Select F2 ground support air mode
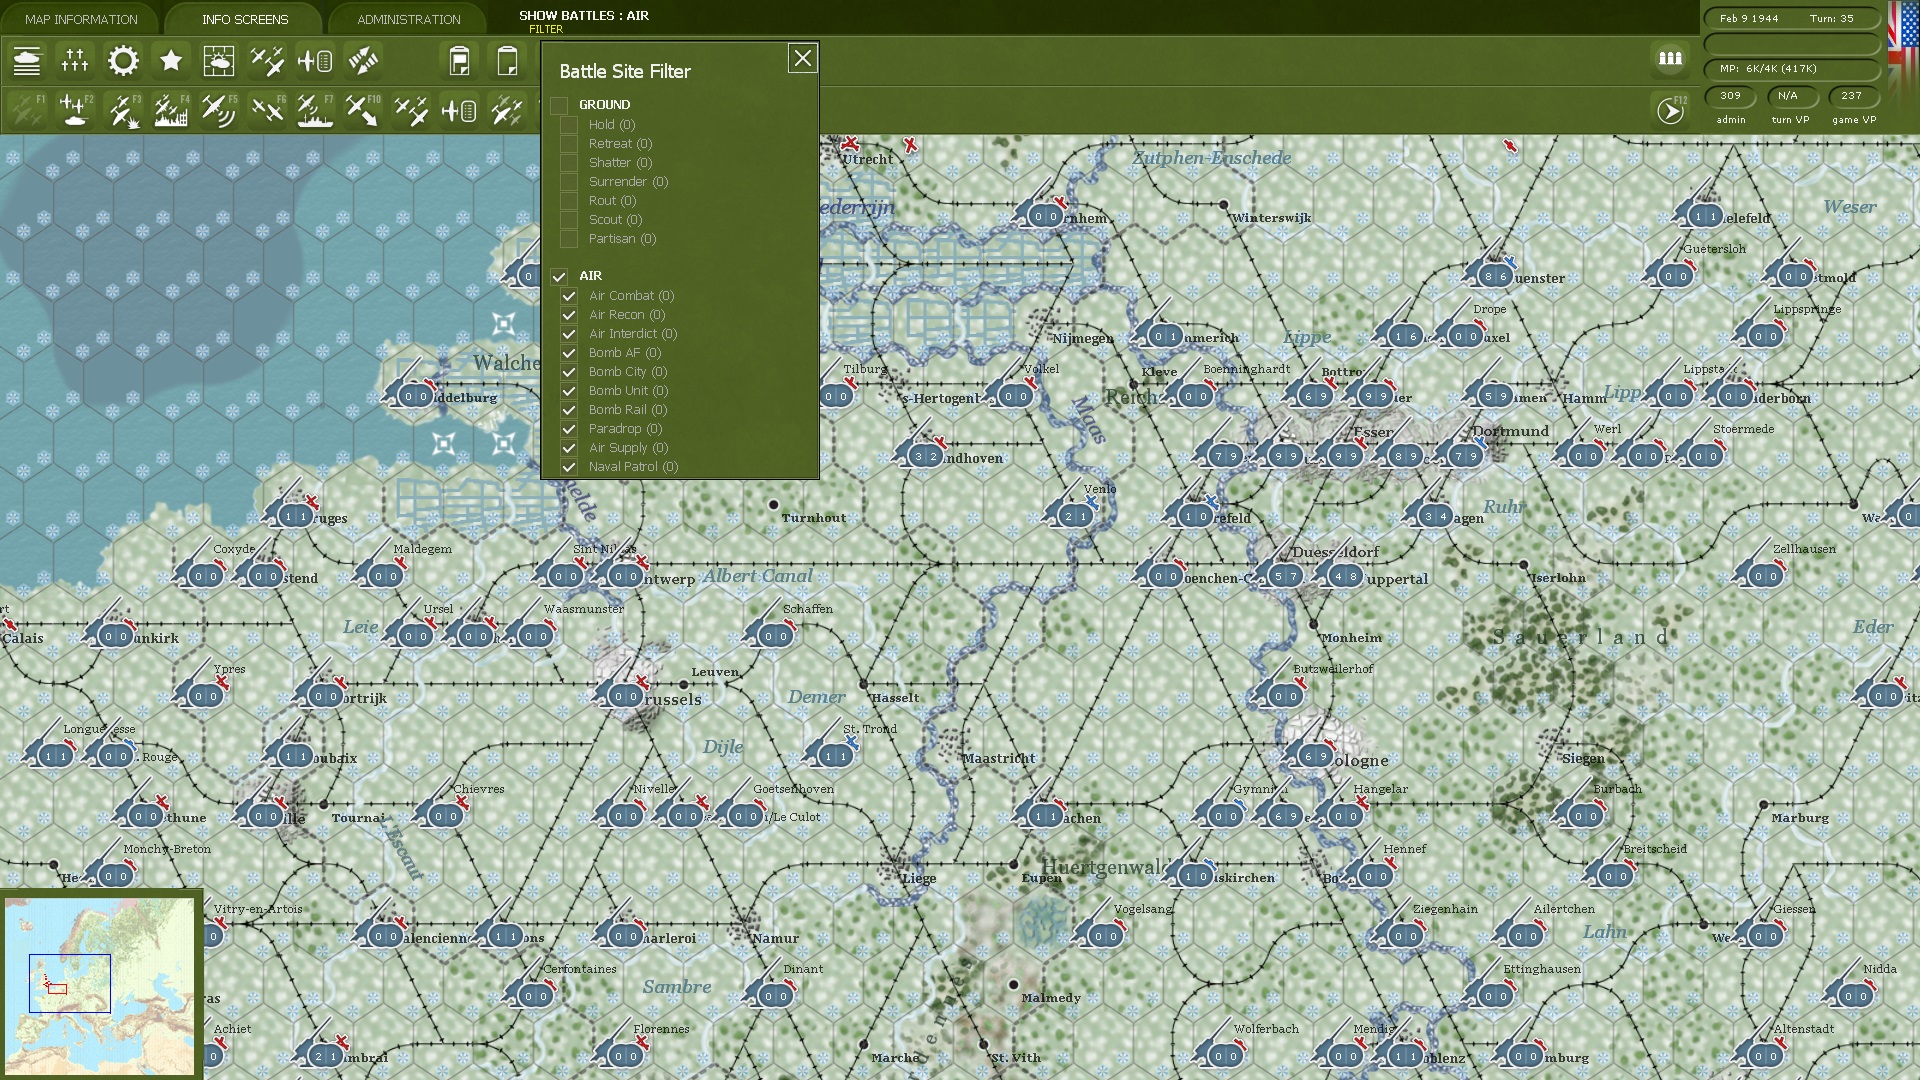The height and width of the screenshot is (1080, 1920). point(75,110)
